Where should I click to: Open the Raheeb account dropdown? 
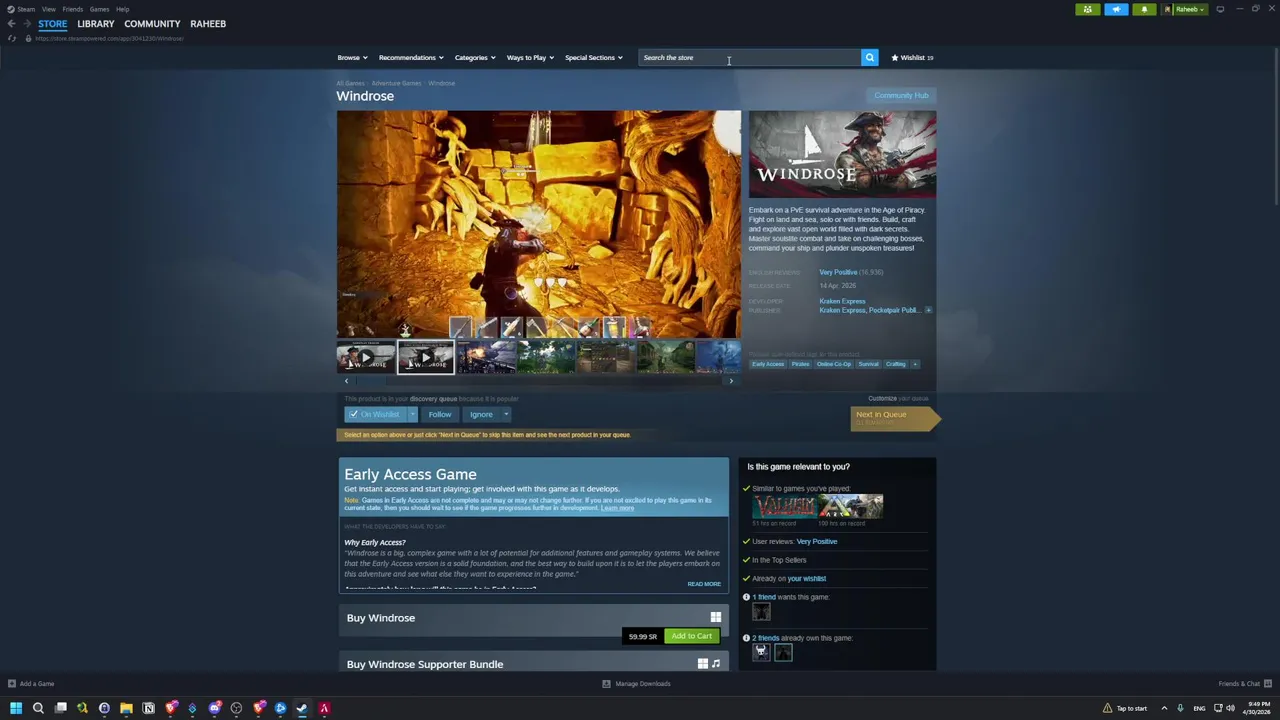[x=1186, y=9]
